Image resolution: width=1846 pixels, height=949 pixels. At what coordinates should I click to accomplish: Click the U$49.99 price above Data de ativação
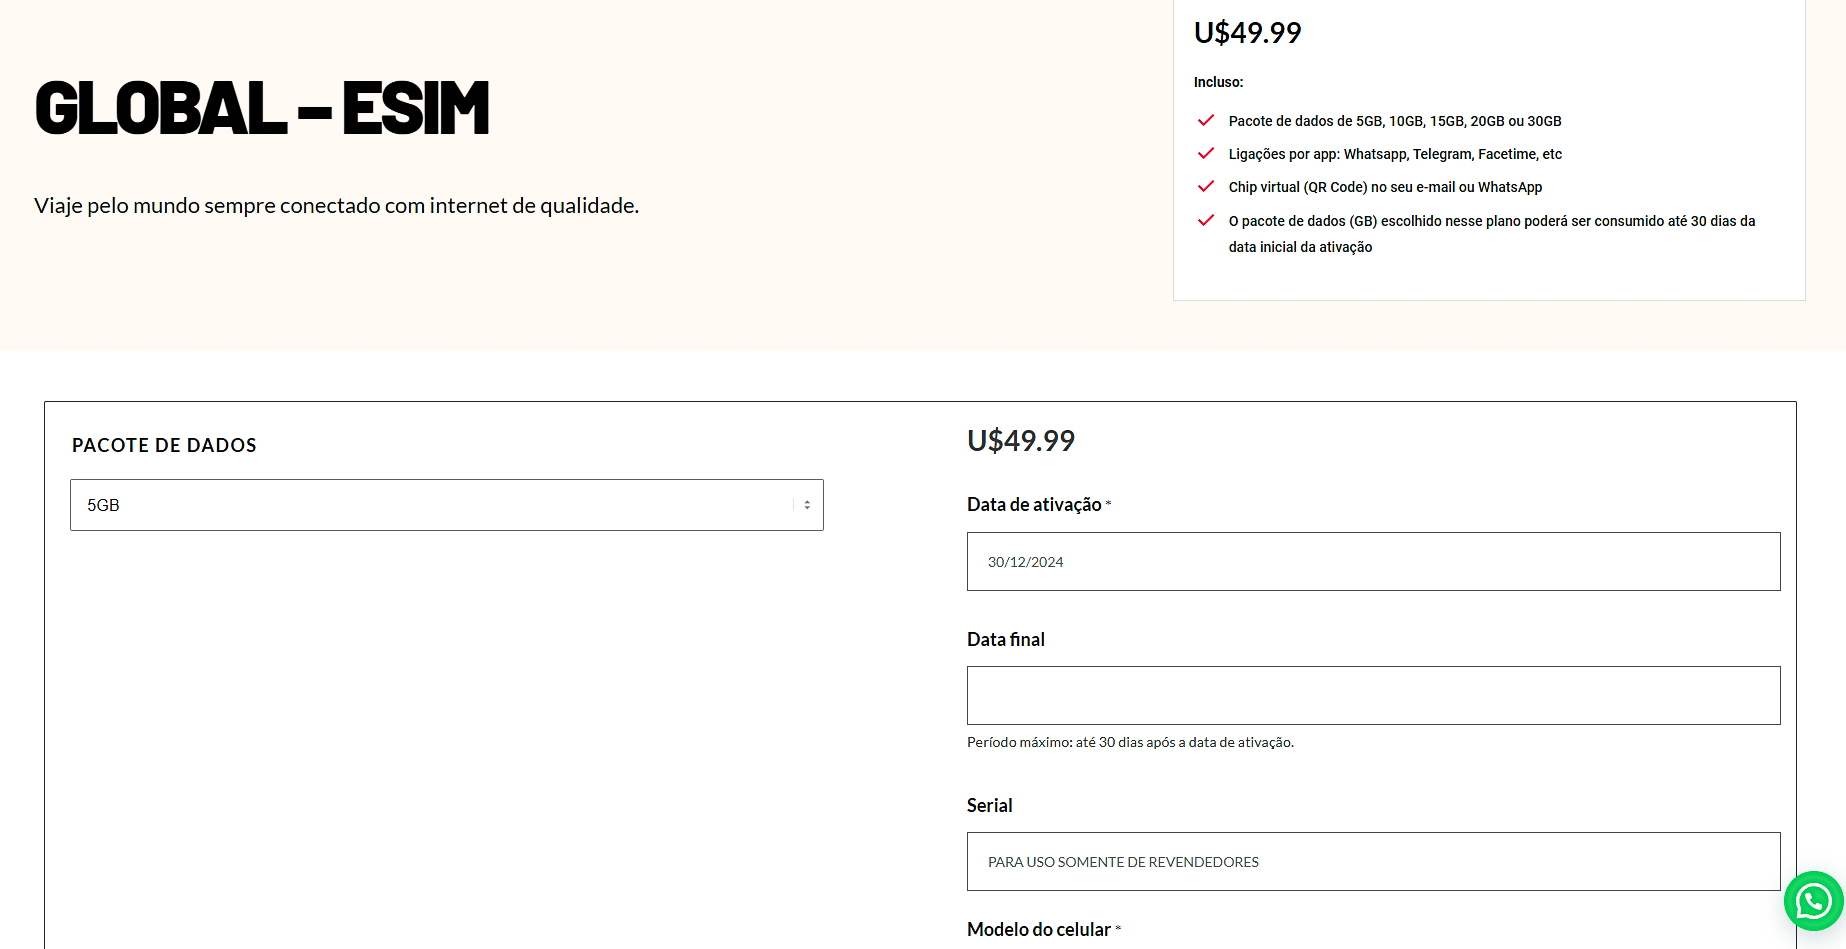click(x=1020, y=441)
